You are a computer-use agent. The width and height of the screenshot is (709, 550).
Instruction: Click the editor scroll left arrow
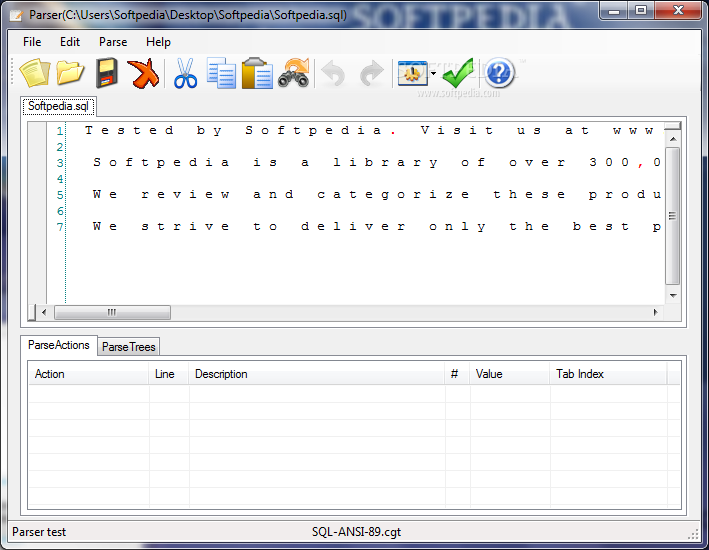point(44,312)
